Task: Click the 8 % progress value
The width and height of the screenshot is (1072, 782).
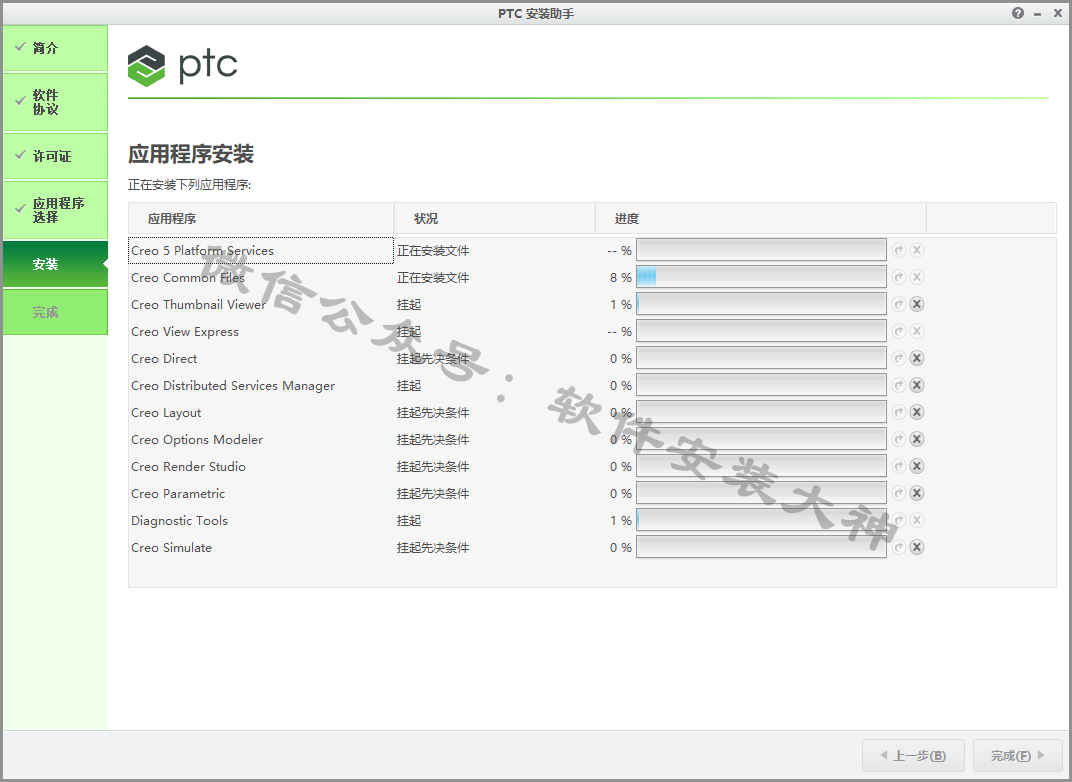Action: (621, 278)
